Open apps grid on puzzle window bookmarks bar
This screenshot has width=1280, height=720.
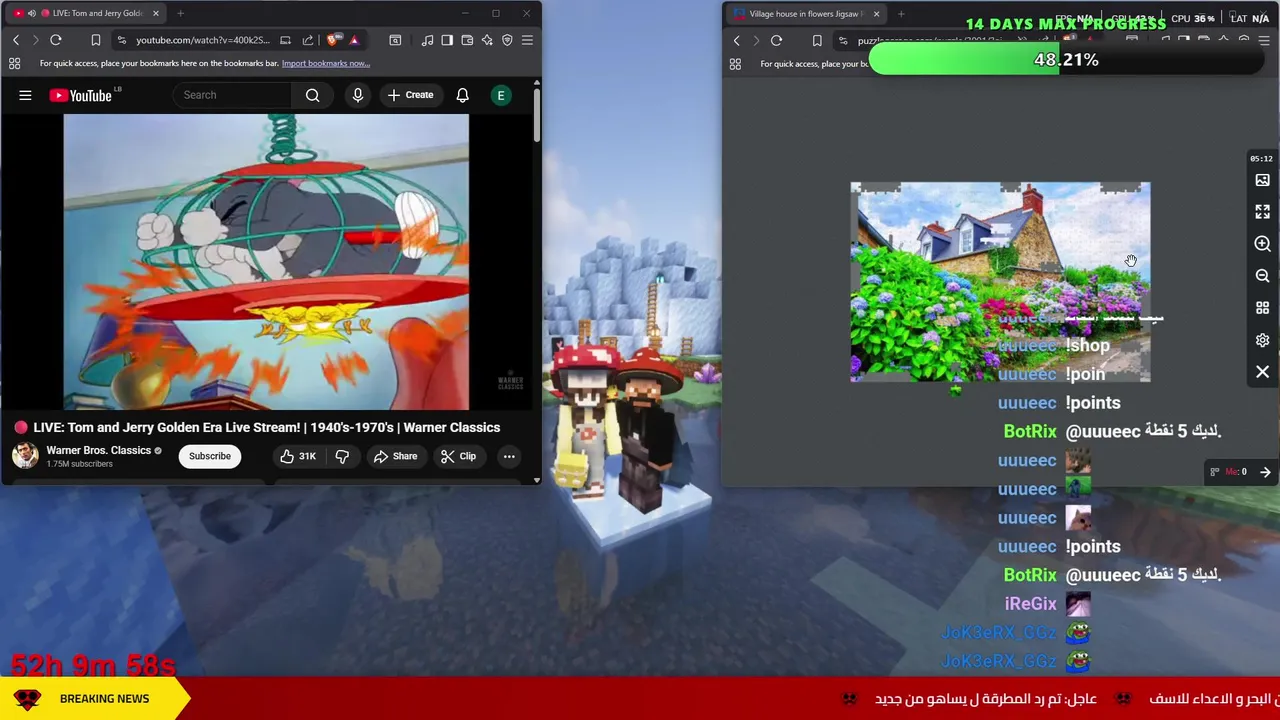[735, 64]
